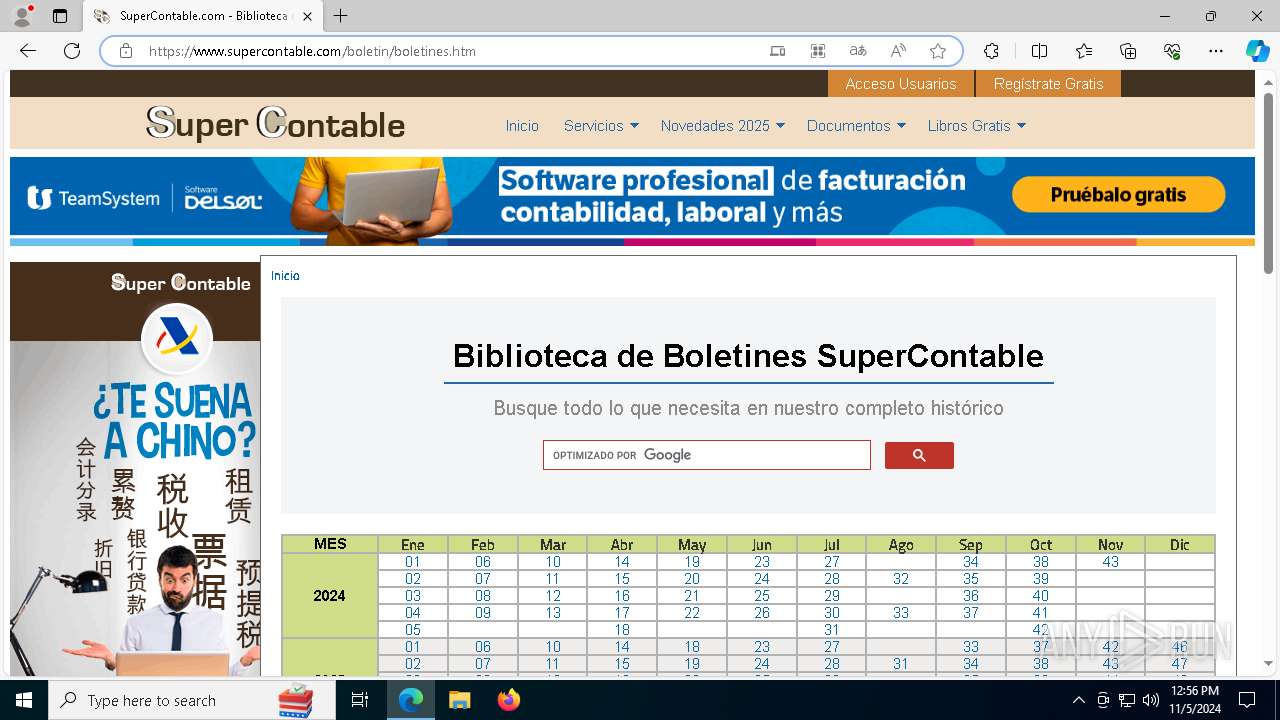The image size is (1280, 720).
Task: Open 2024 August bulletin 32
Action: pos(901,579)
